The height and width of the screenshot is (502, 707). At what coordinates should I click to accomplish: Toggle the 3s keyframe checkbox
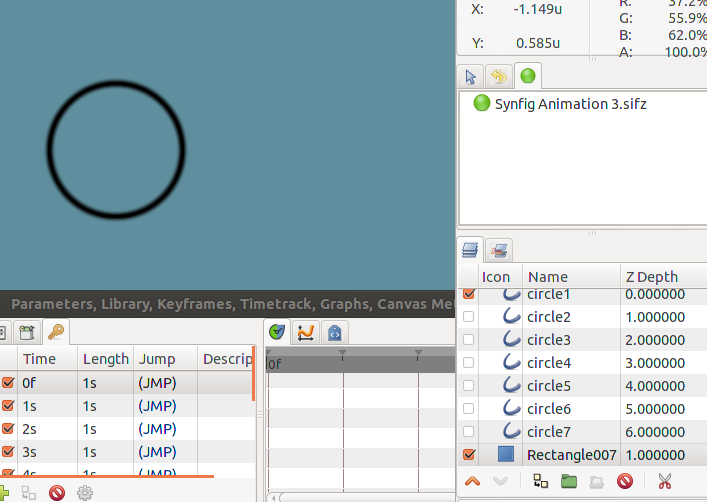point(8,451)
